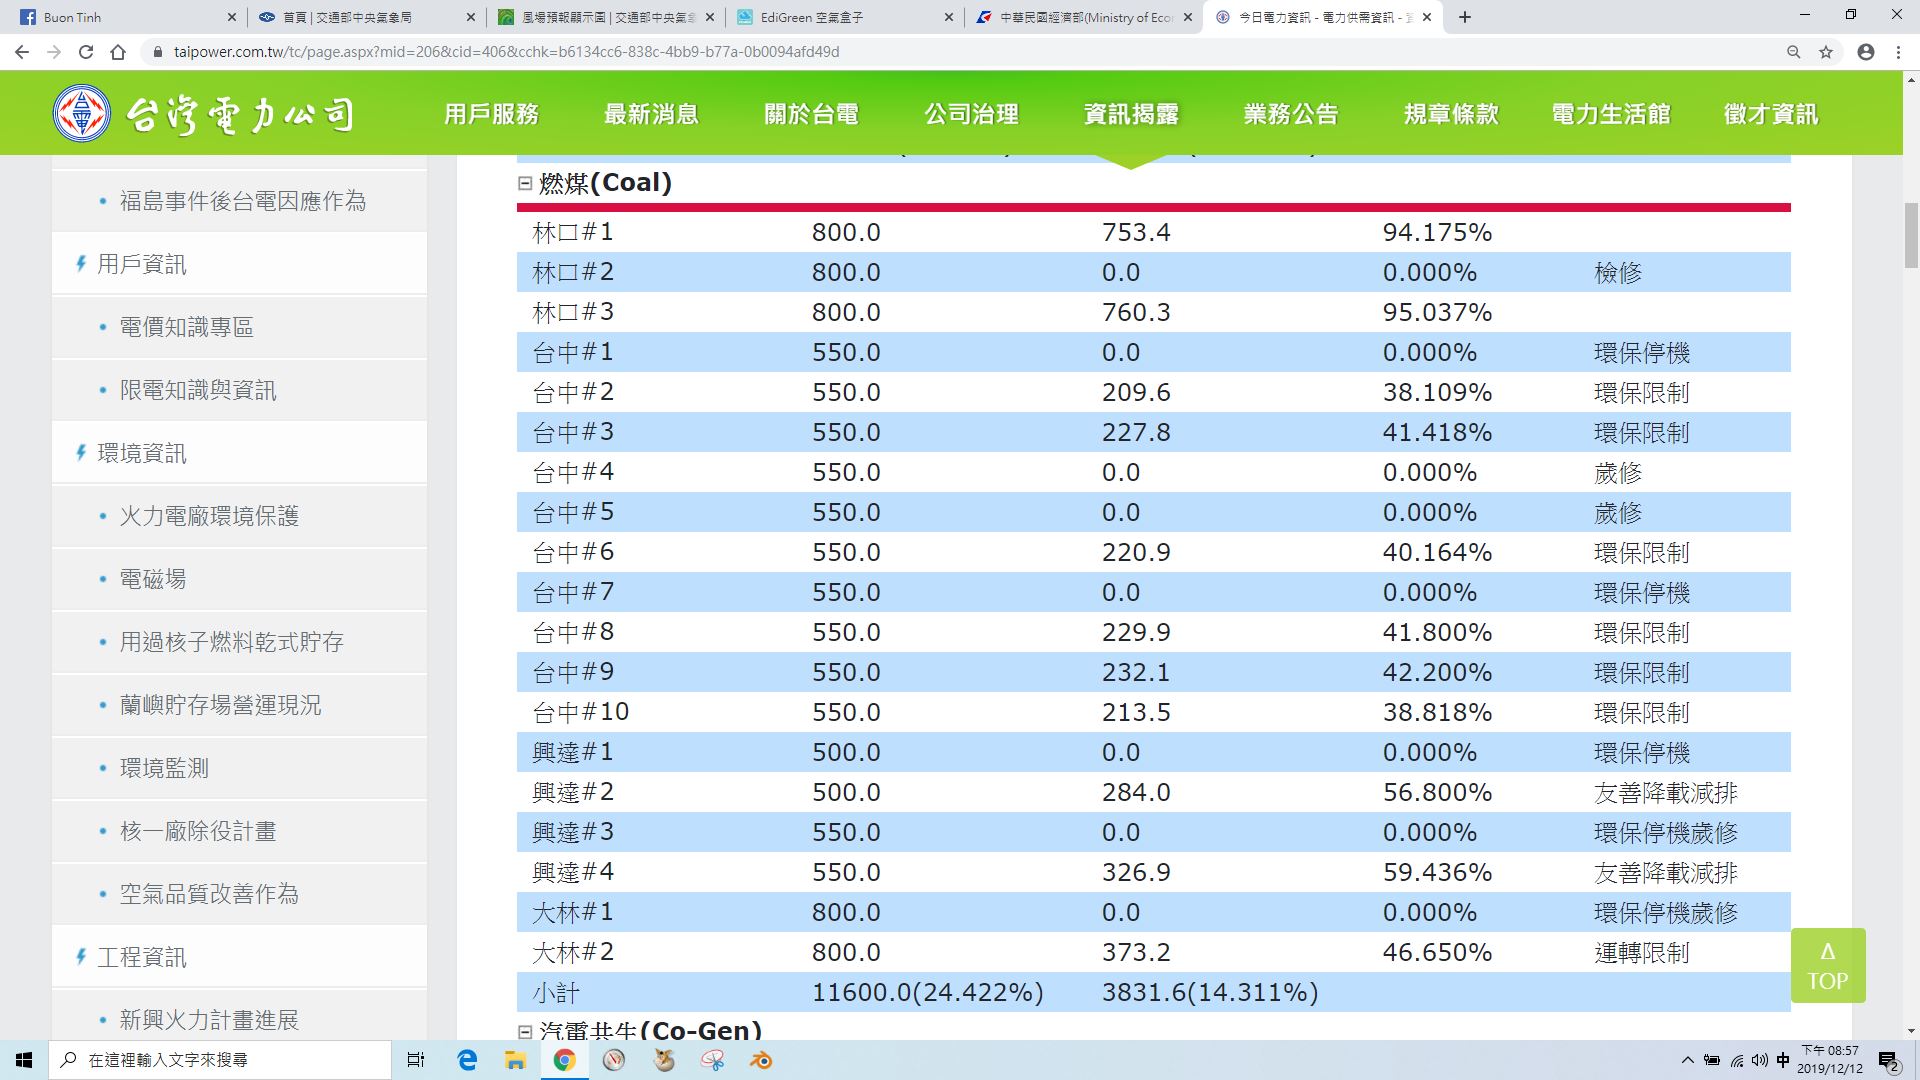Click the Chrome taskbar icon
The height and width of the screenshot is (1080, 1920).
[564, 1060]
